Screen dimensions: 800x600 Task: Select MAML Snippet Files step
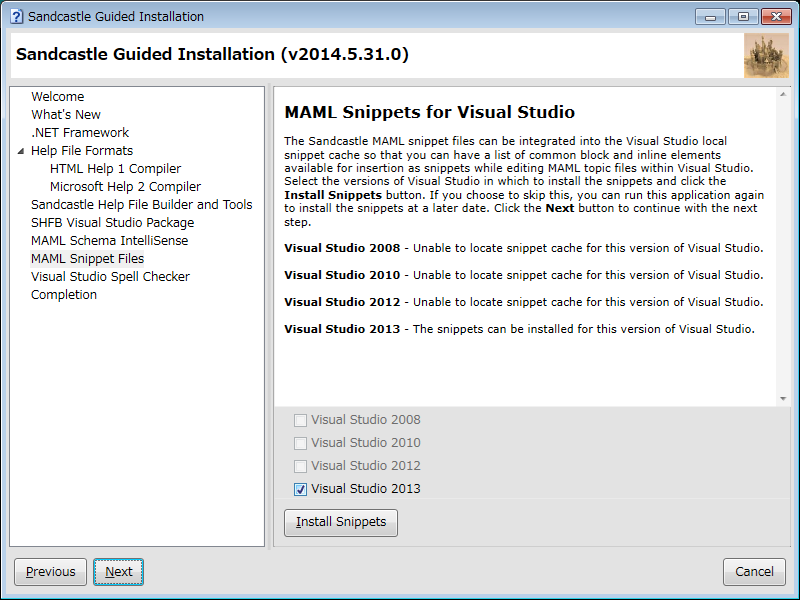(88, 259)
